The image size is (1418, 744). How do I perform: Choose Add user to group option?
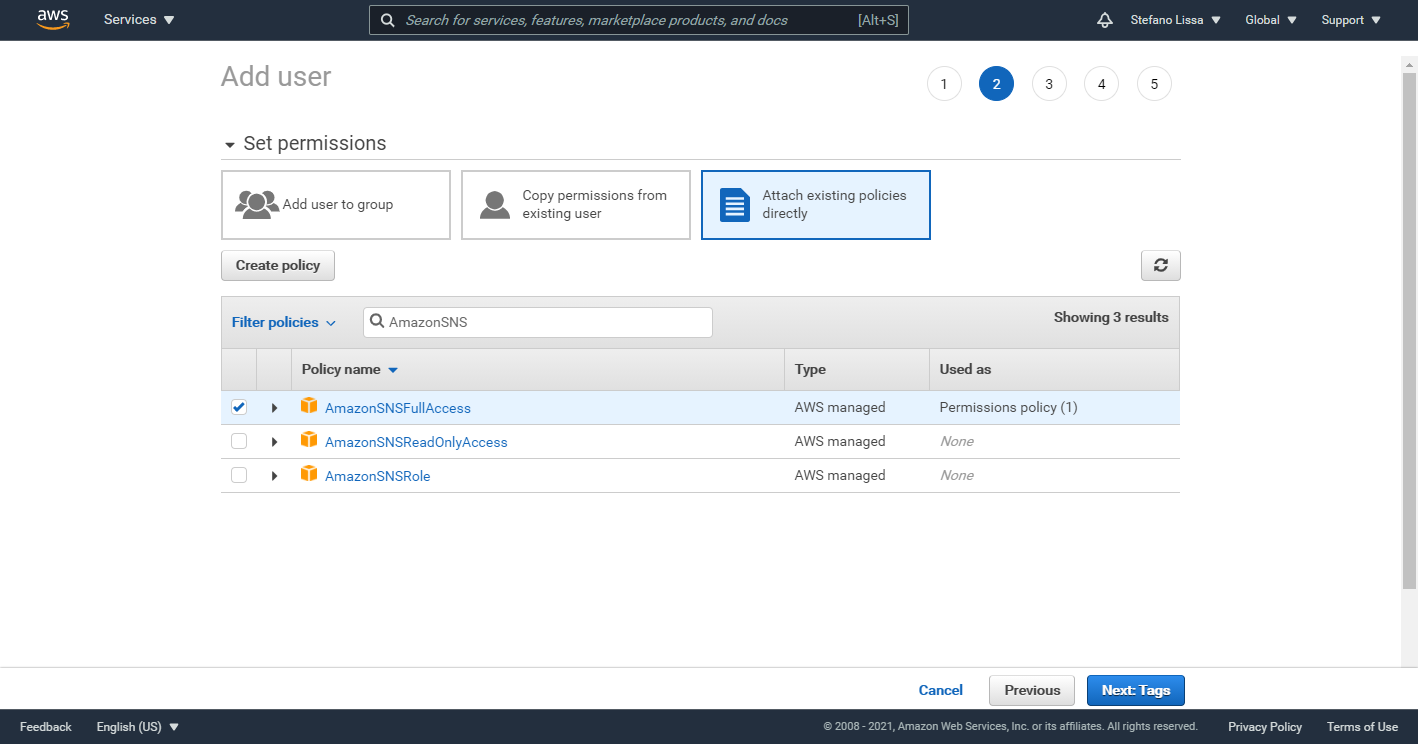pos(336,205)
